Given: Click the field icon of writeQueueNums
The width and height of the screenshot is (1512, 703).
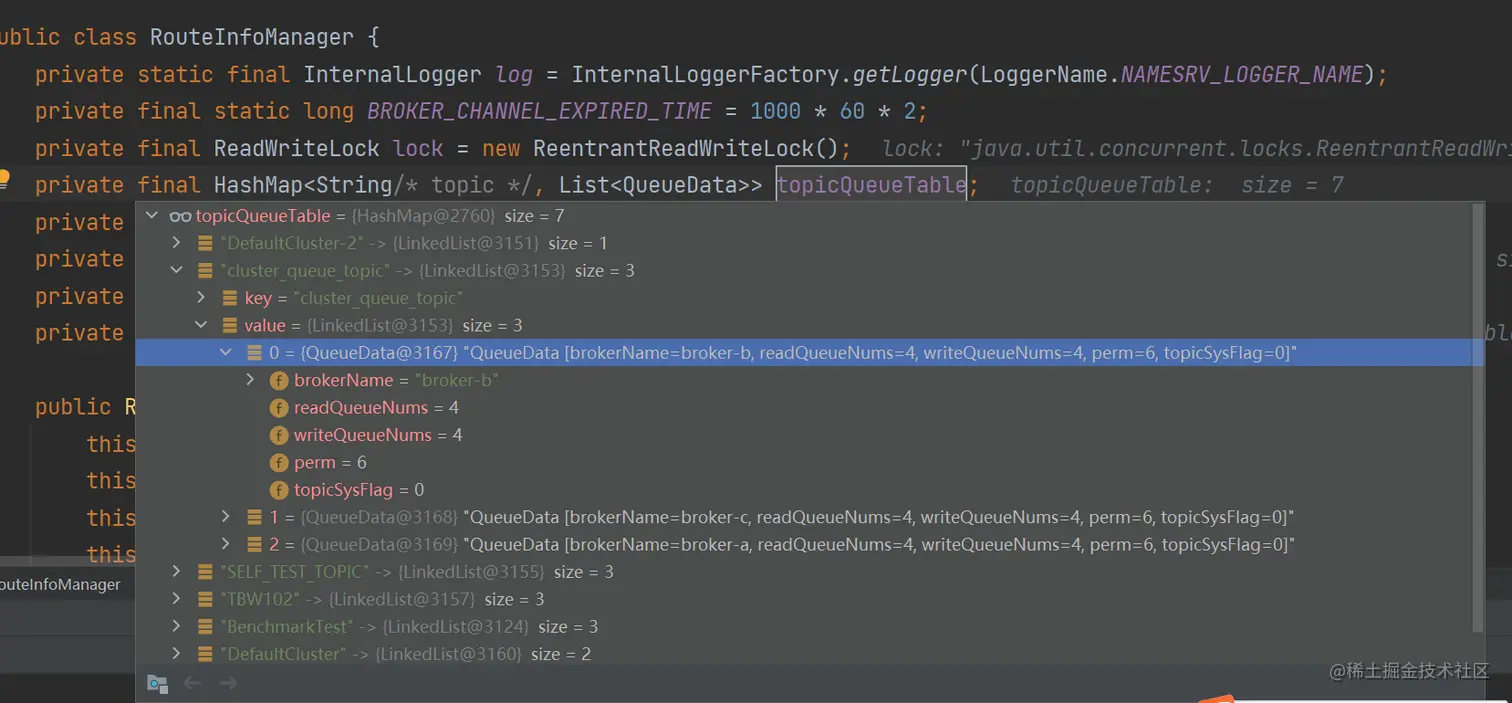Looking at the screenshot, I should [x=279, y=435].
